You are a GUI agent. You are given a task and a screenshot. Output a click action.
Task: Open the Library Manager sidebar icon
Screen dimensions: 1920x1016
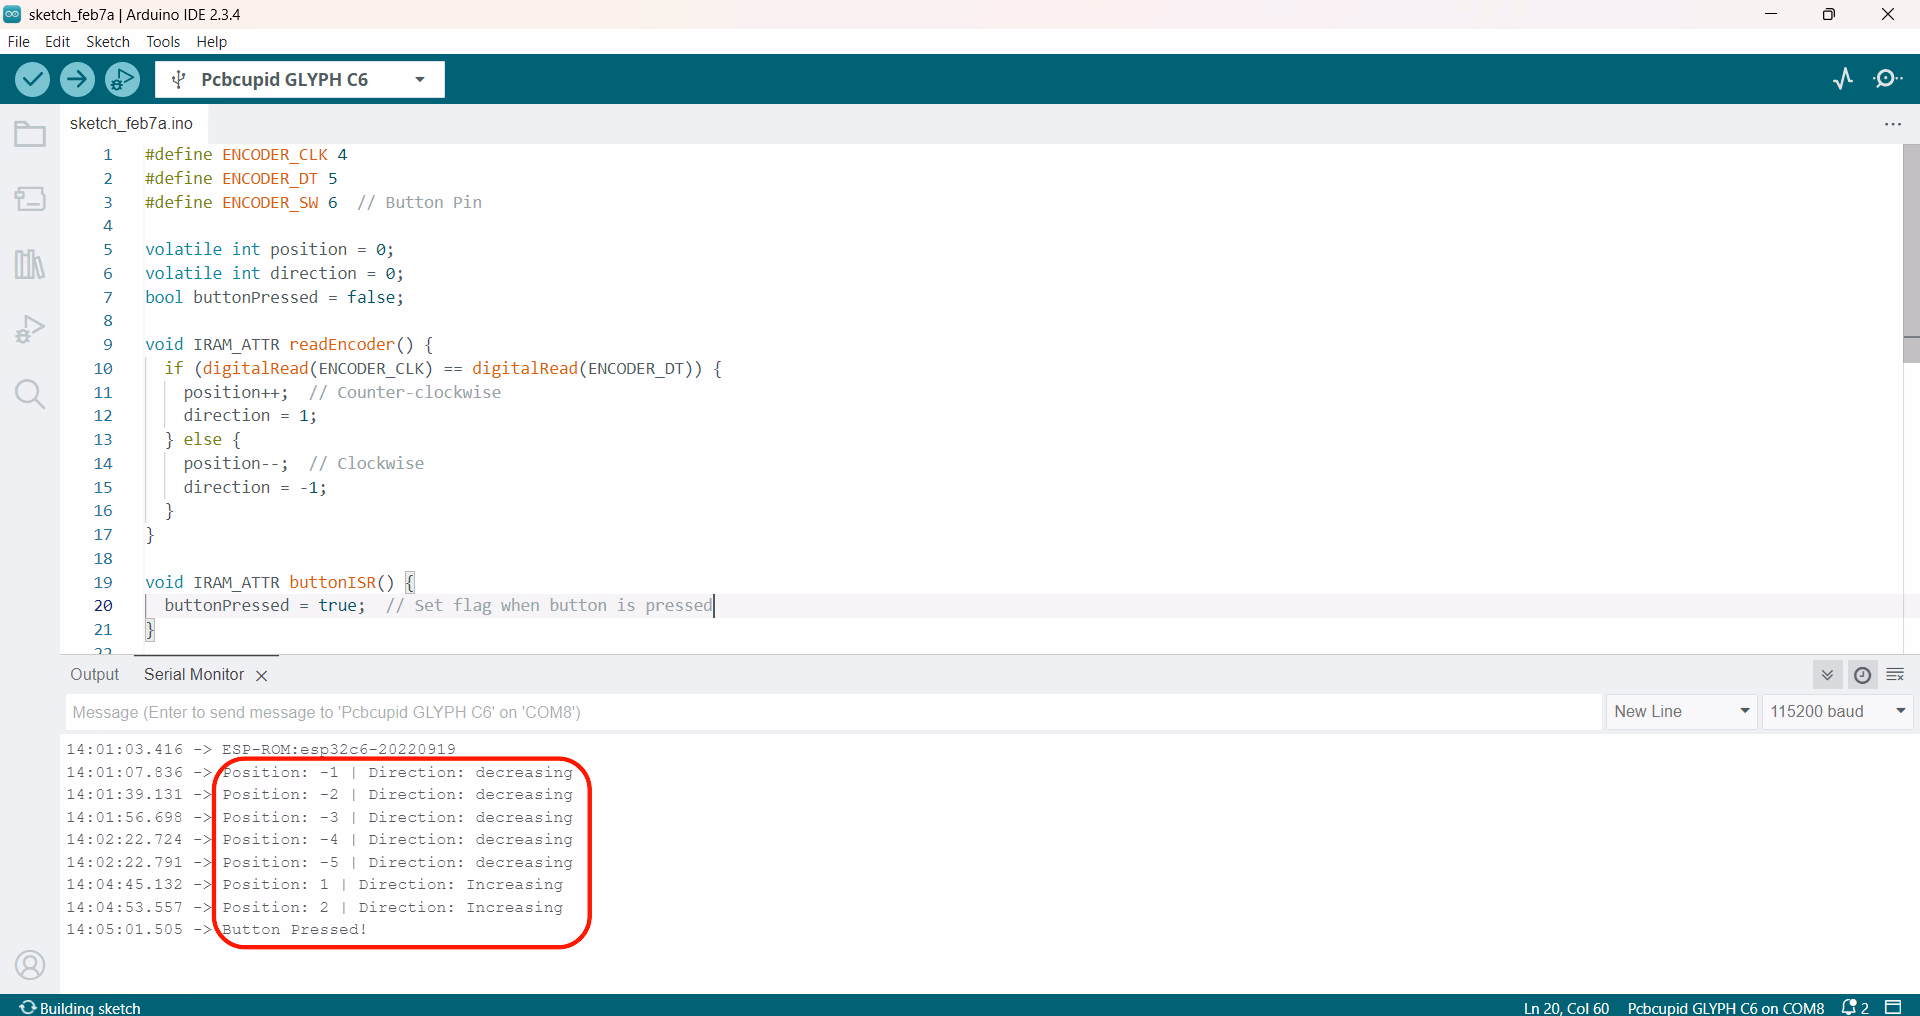pyautogui.click(x=30, y=264)
